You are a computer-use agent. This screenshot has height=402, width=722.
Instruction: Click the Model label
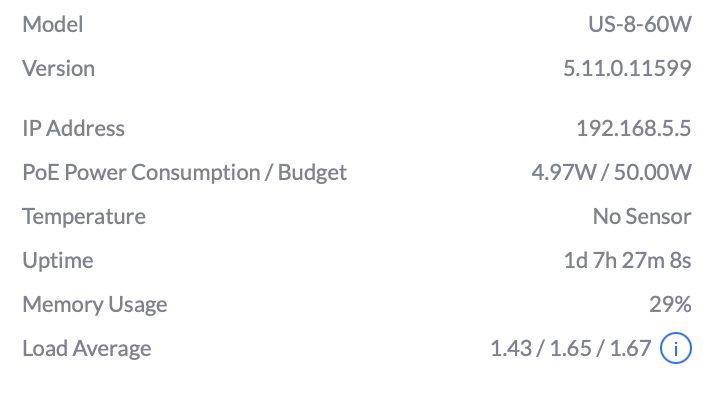(x=53, y=25)
